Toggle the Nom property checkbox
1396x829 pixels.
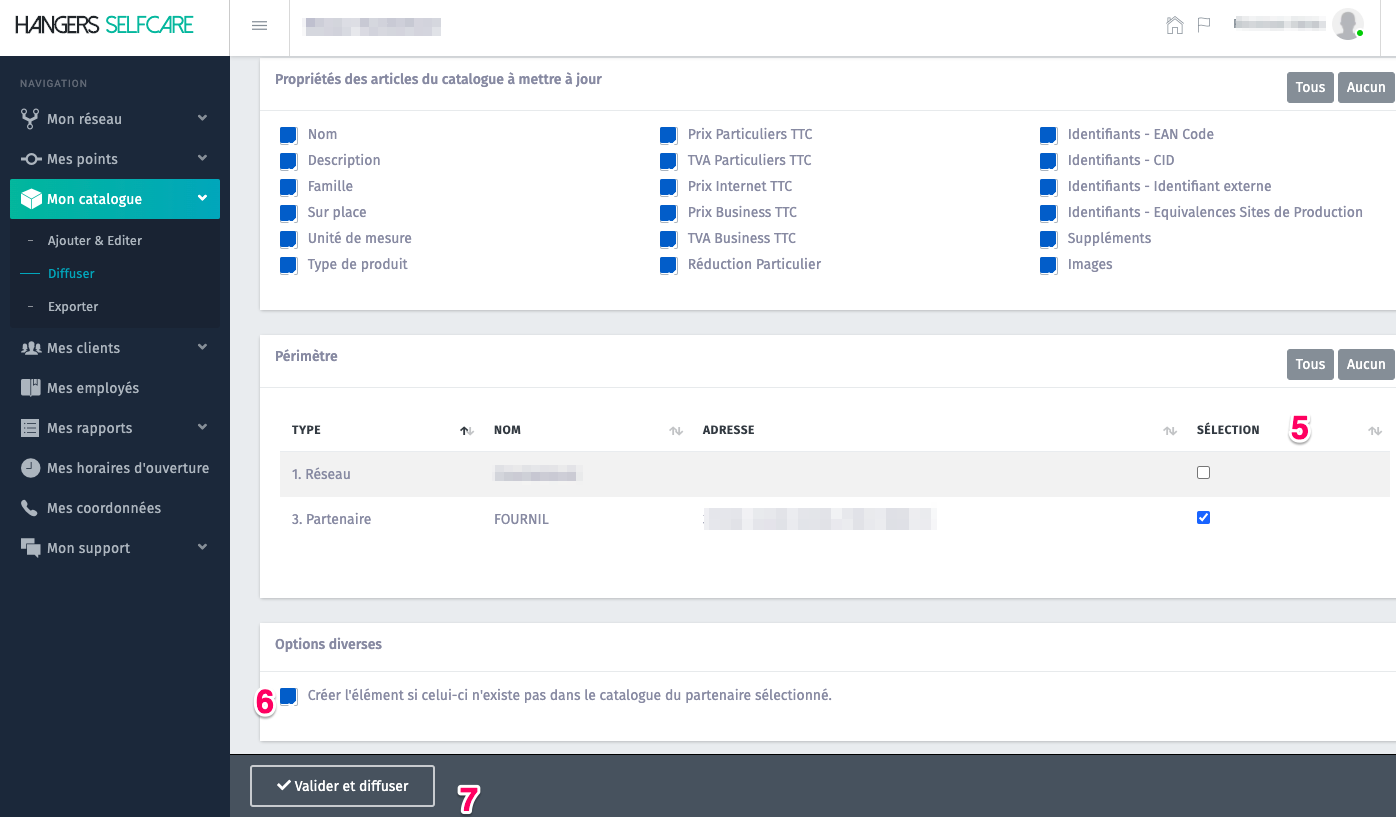point(288,135)
